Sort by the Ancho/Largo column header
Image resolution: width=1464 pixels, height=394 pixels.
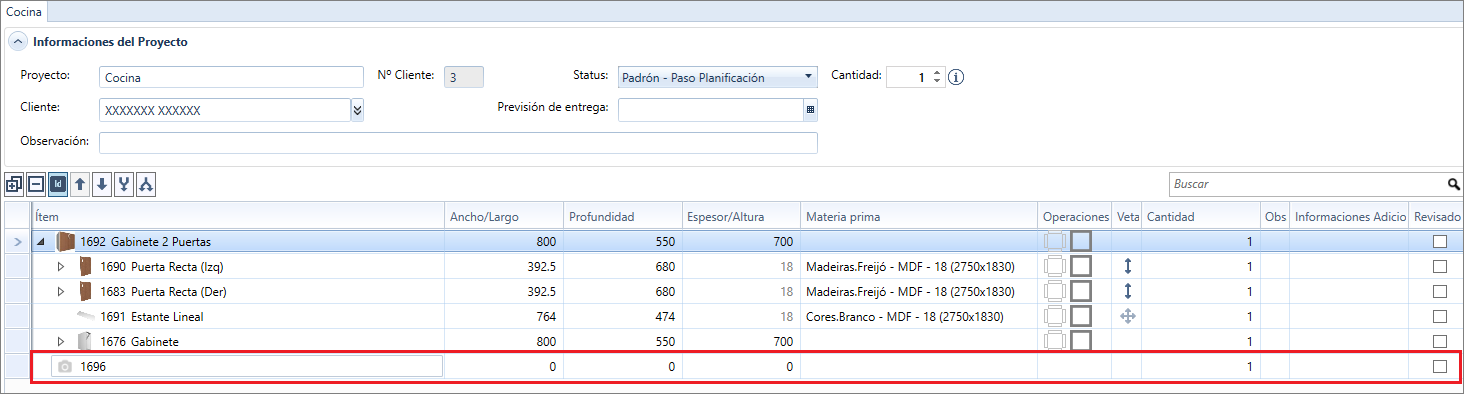[503, 216]
